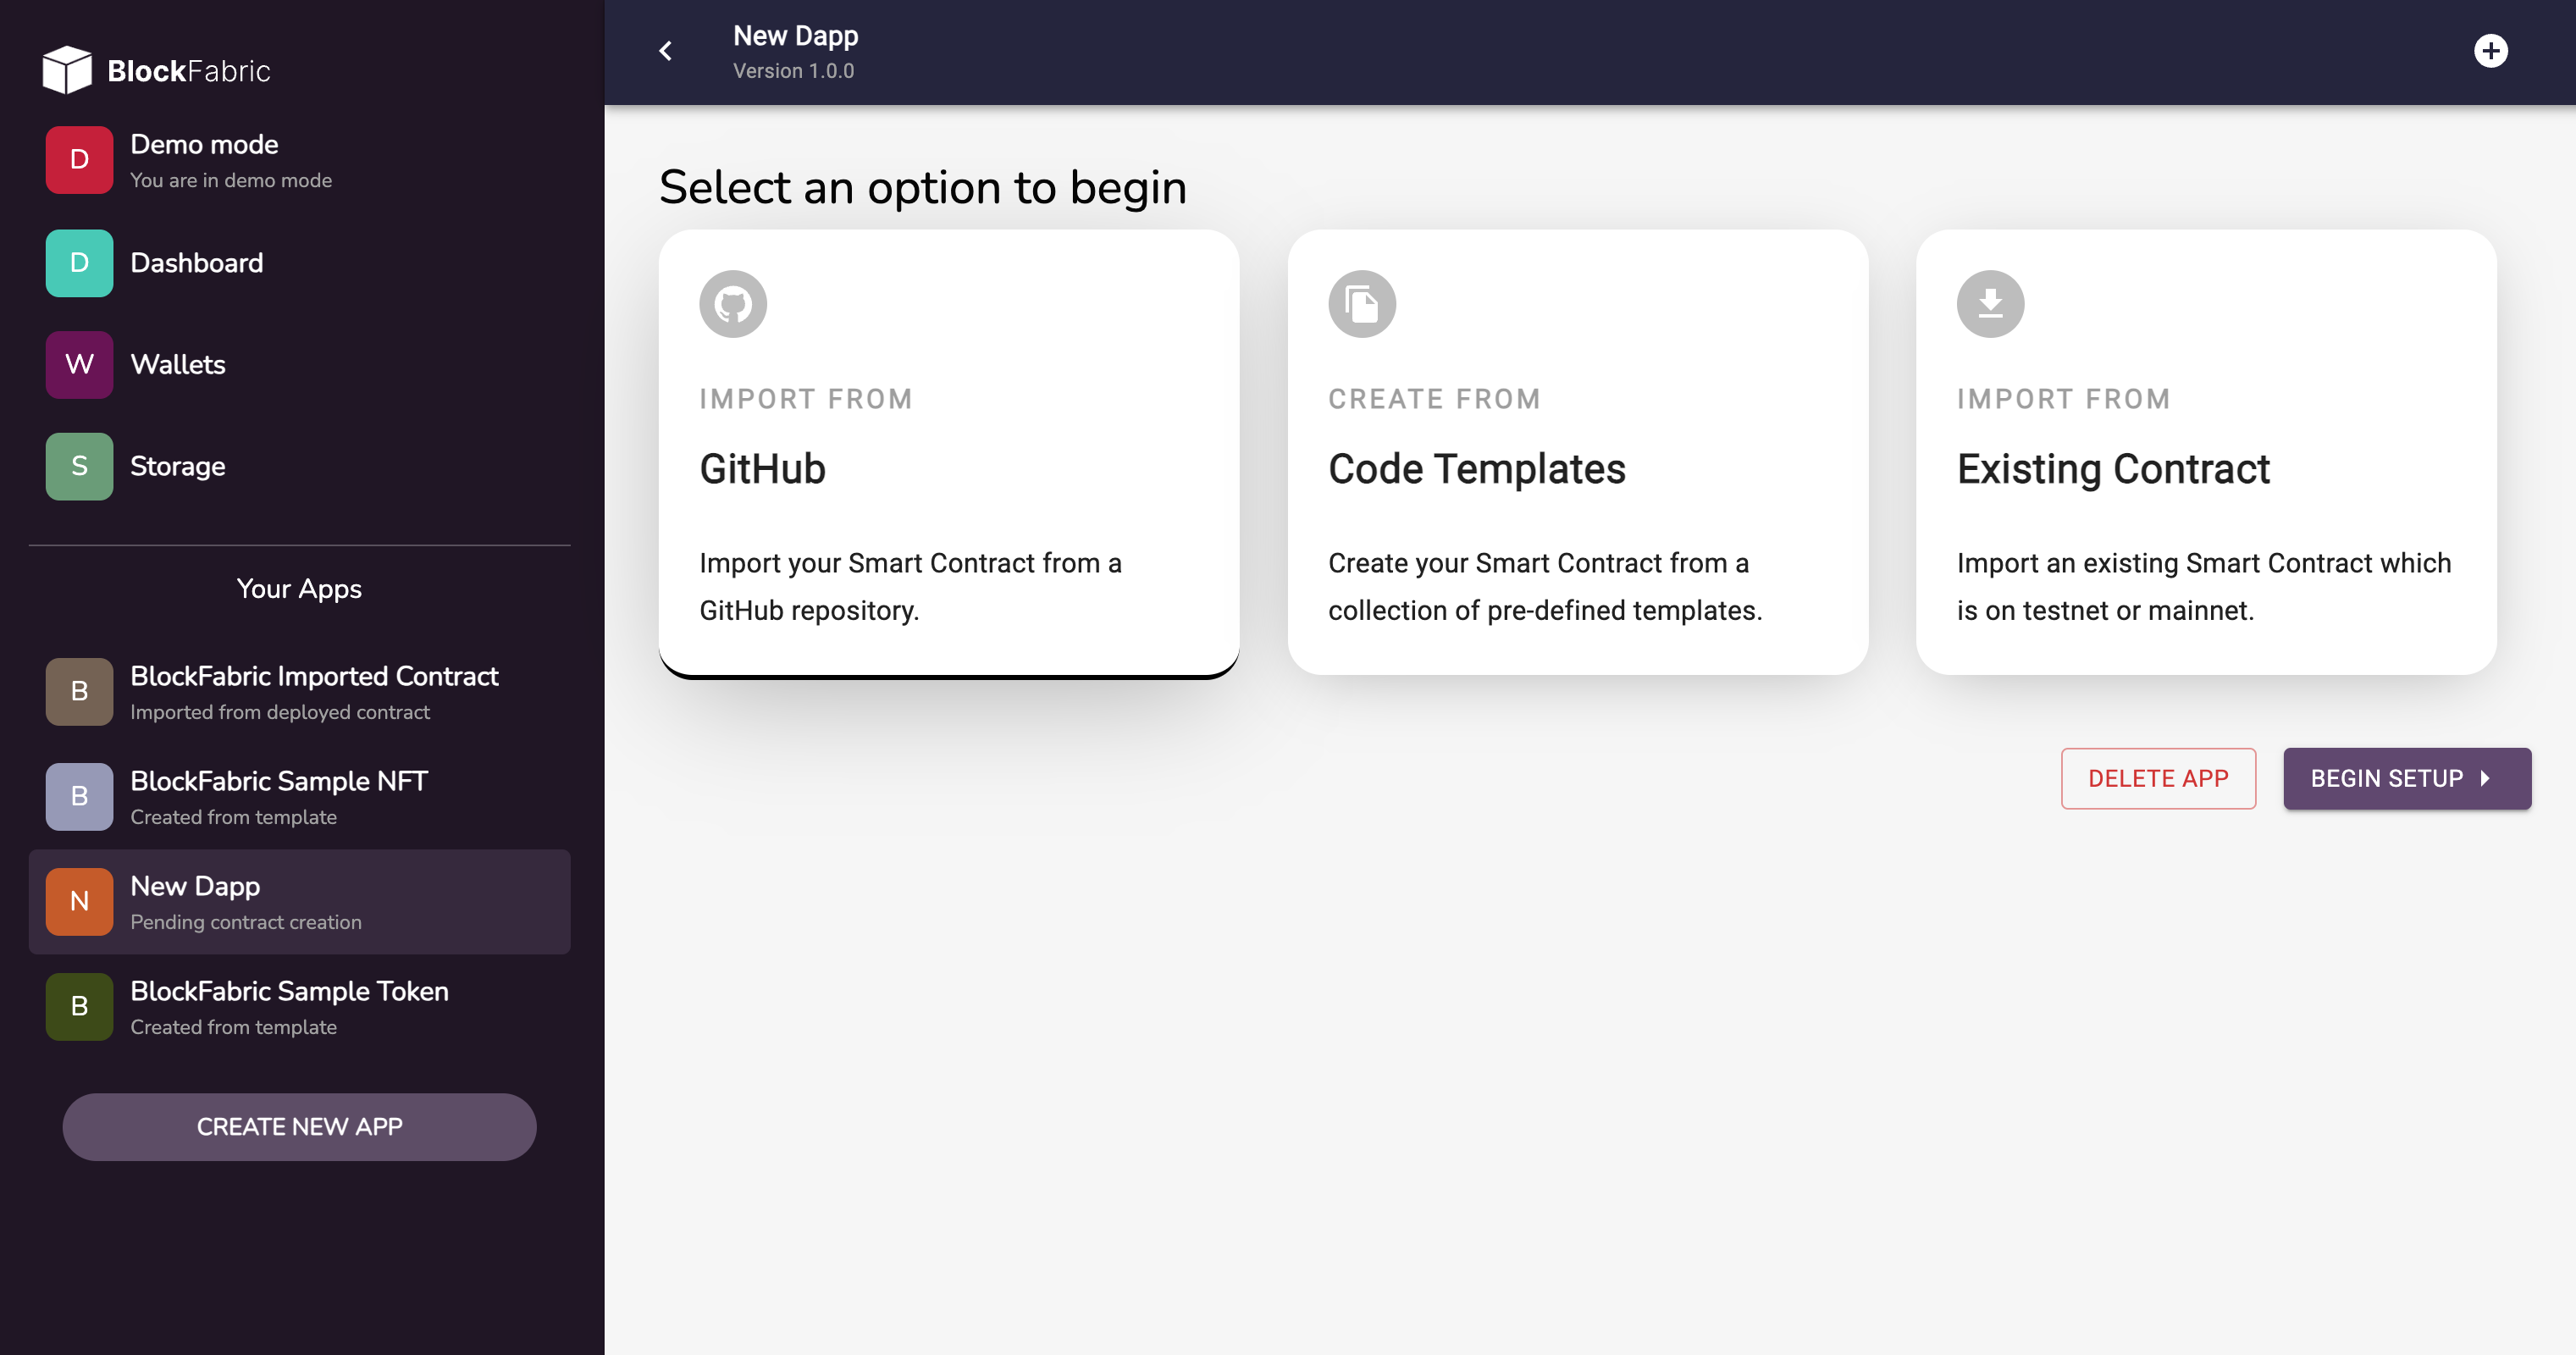This screenshot has height=1355, width=2576.
Task: Click the DELETE APP button
Action: [2158, 778]
